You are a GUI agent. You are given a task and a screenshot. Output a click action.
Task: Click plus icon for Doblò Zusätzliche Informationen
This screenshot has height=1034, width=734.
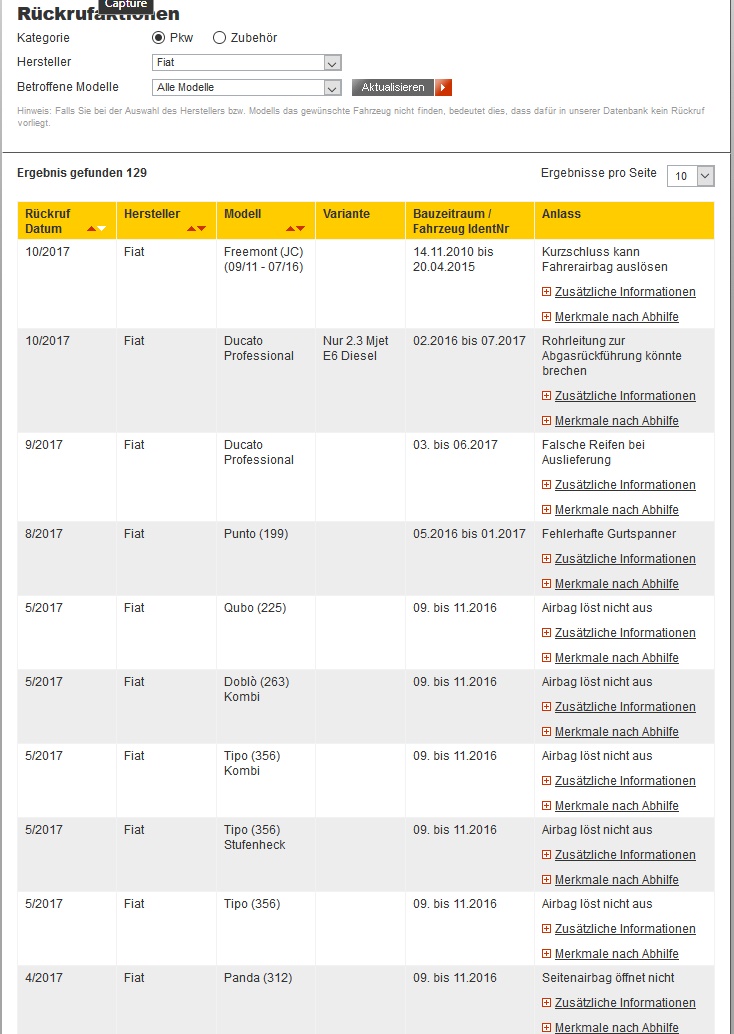click(x=546, y=707)
